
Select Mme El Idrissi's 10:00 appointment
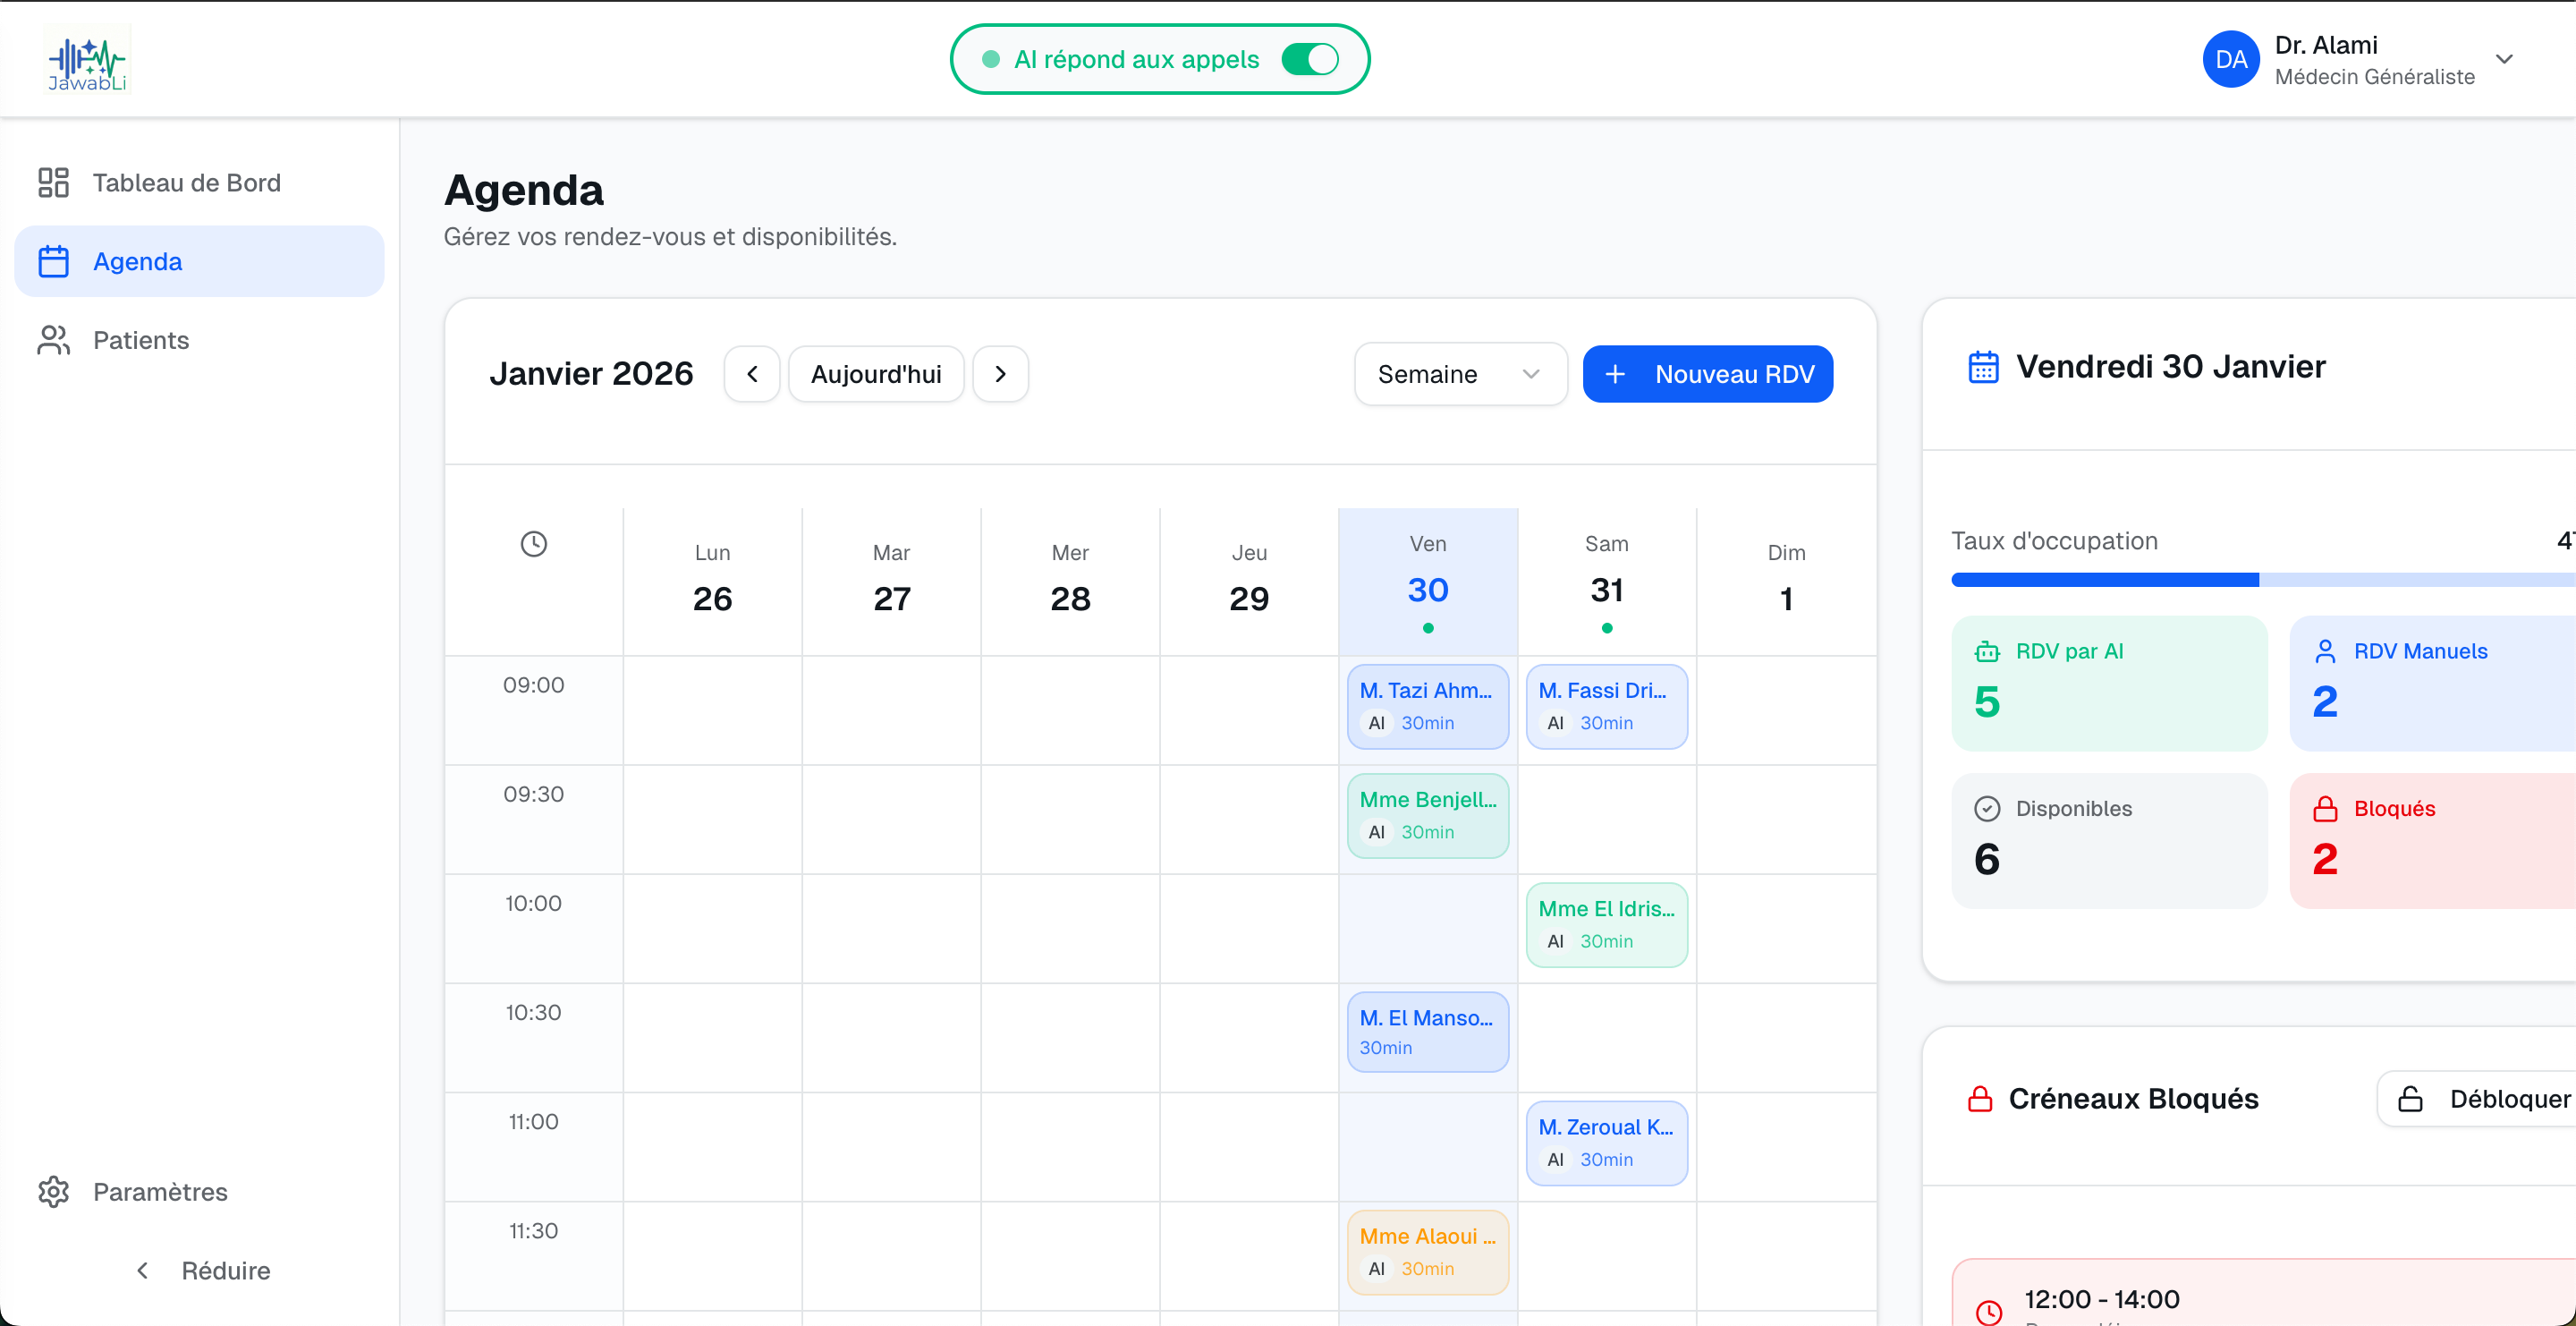pos(1605,925)
